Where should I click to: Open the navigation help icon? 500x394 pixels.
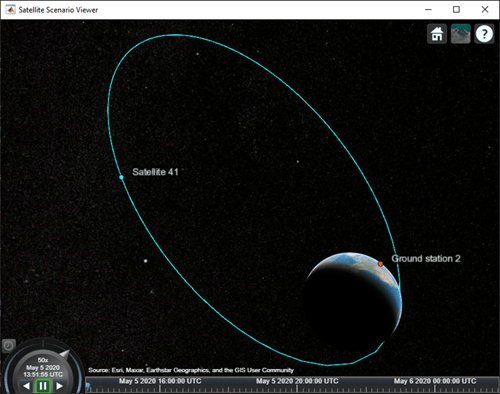point(484,34)
